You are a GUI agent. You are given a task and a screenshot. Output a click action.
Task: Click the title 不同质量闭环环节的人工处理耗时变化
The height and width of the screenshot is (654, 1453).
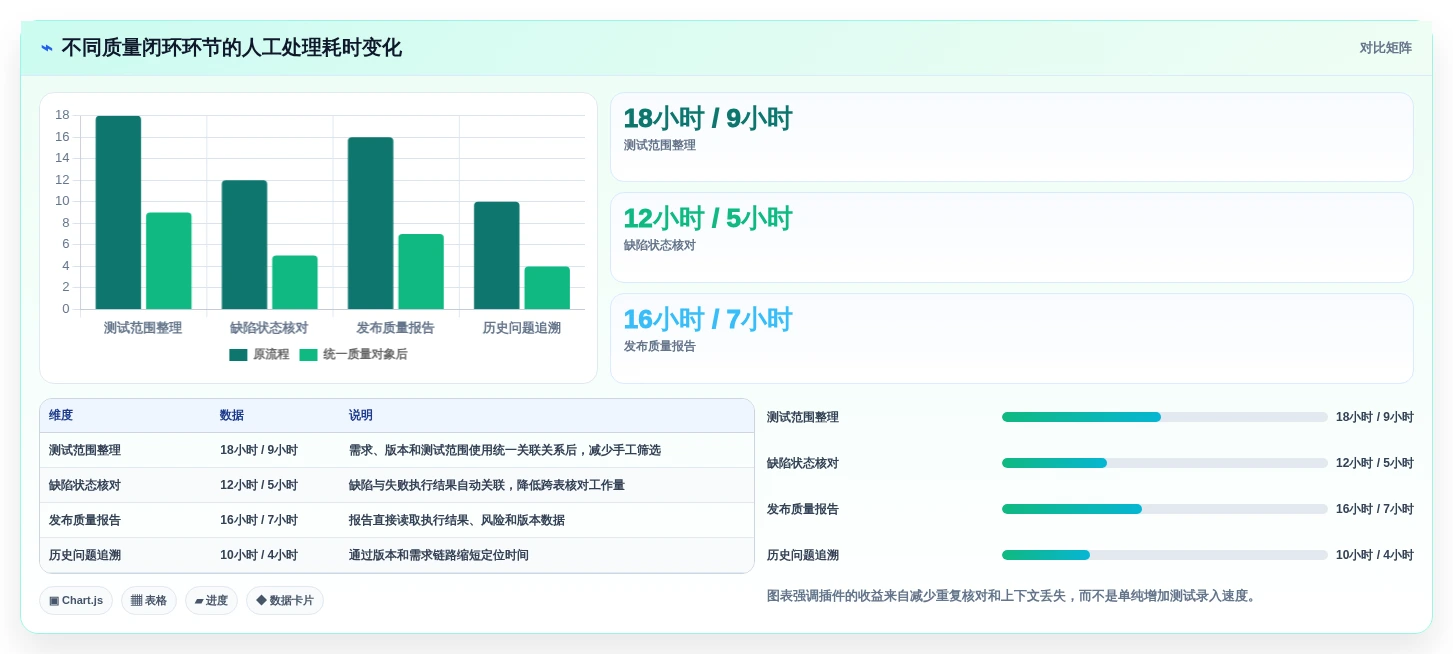tap(231, 48)
